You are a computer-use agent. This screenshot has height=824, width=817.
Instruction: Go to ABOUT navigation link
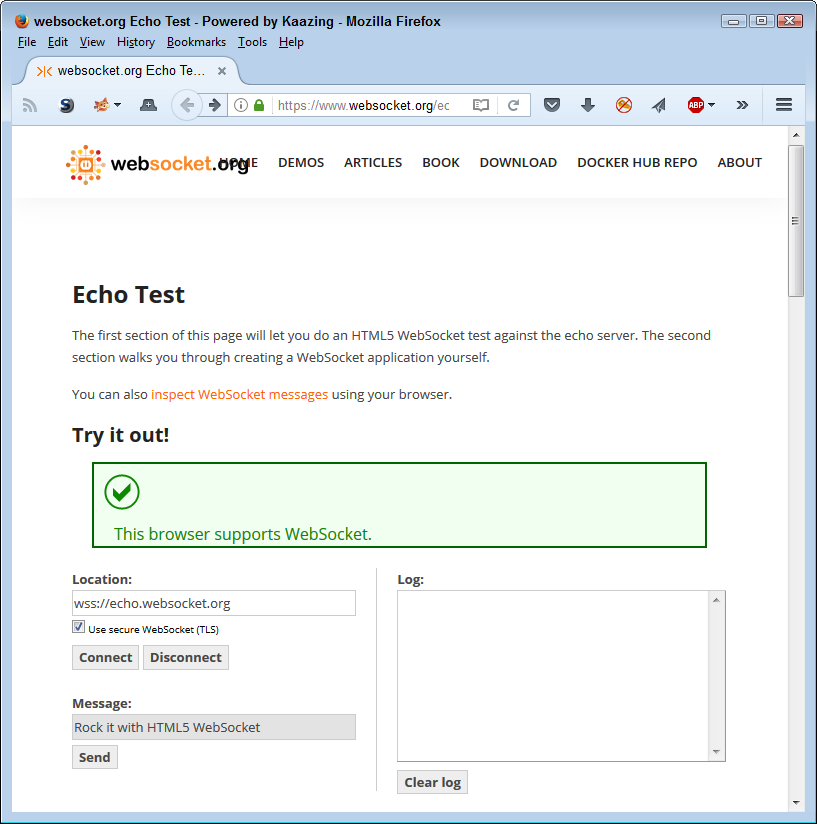pyautogui.click(x=739, y=163)
